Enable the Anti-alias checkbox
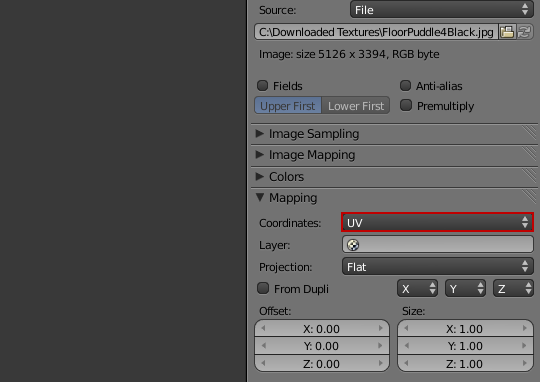 click(405, 85)
